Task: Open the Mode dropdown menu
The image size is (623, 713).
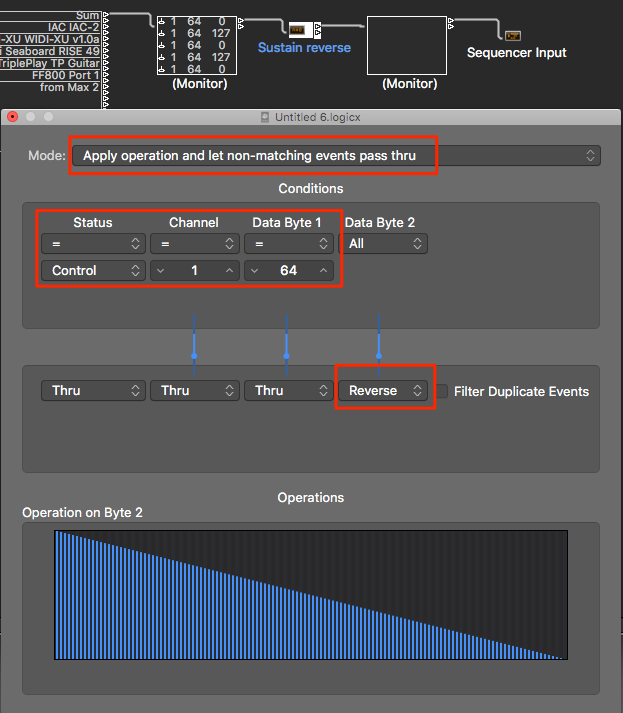Action: pos(335,155)
